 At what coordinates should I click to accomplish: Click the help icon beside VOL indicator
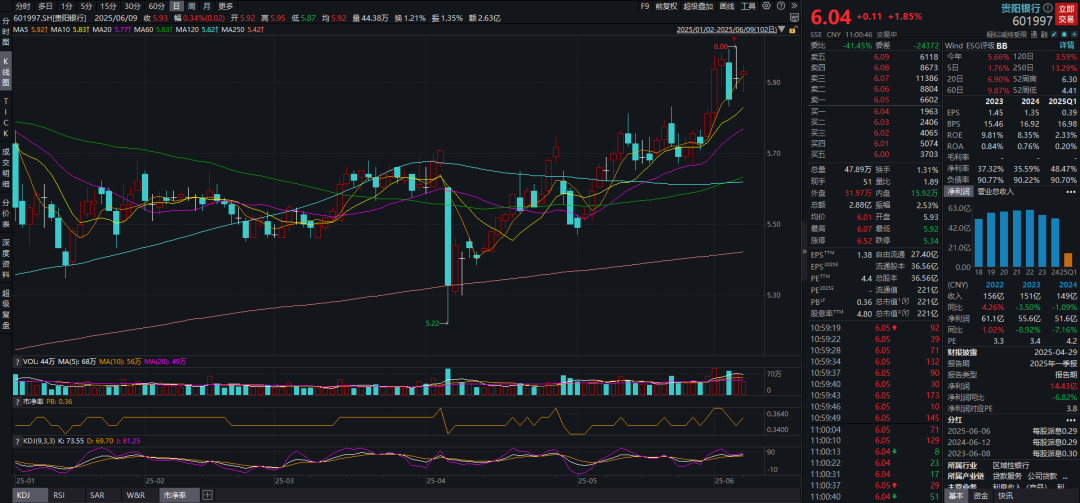(x=17, y=361)
